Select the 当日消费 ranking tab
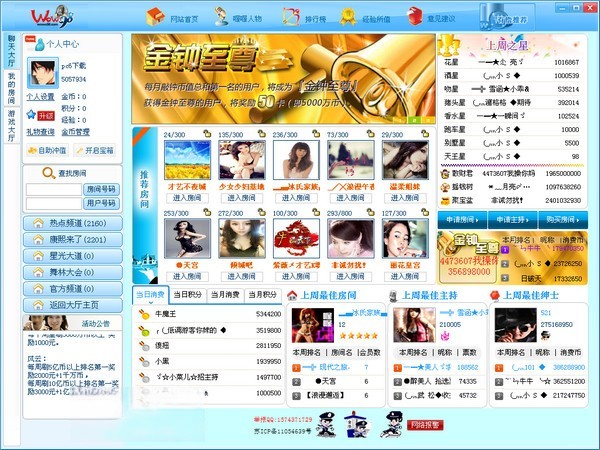Viewport: 600px width, 450px height. pyautogui.click(x=150, y=295)
